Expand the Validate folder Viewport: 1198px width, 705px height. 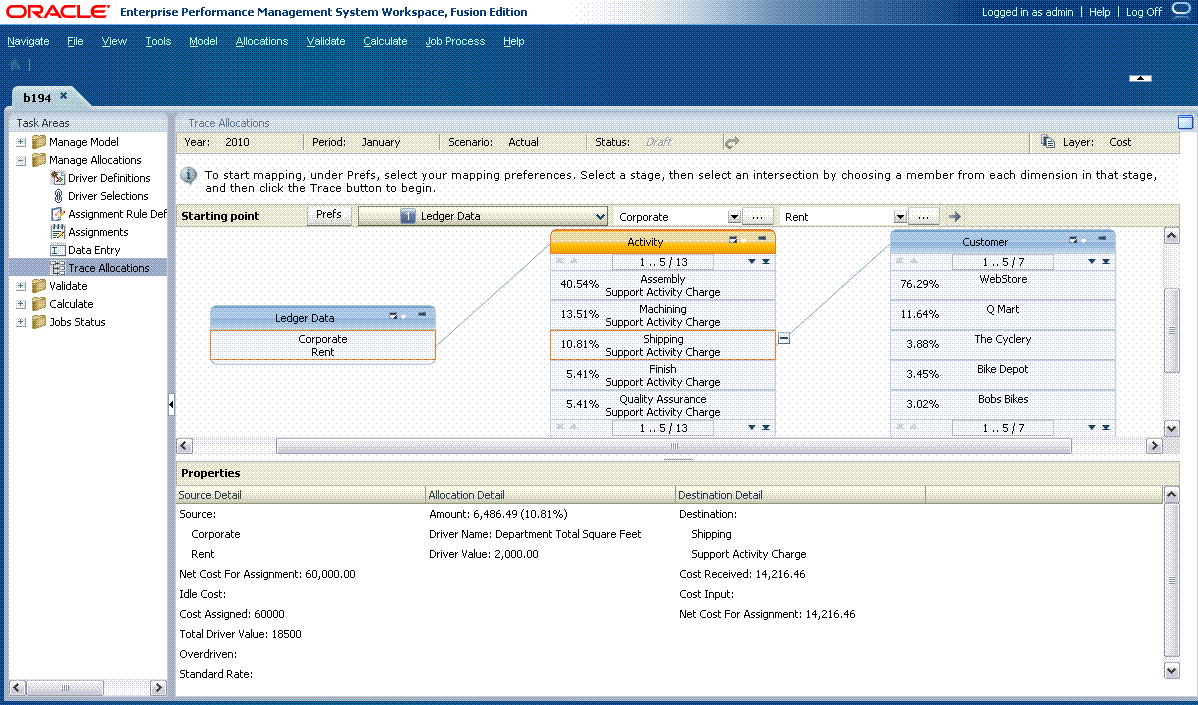click(x=21, y=285)
